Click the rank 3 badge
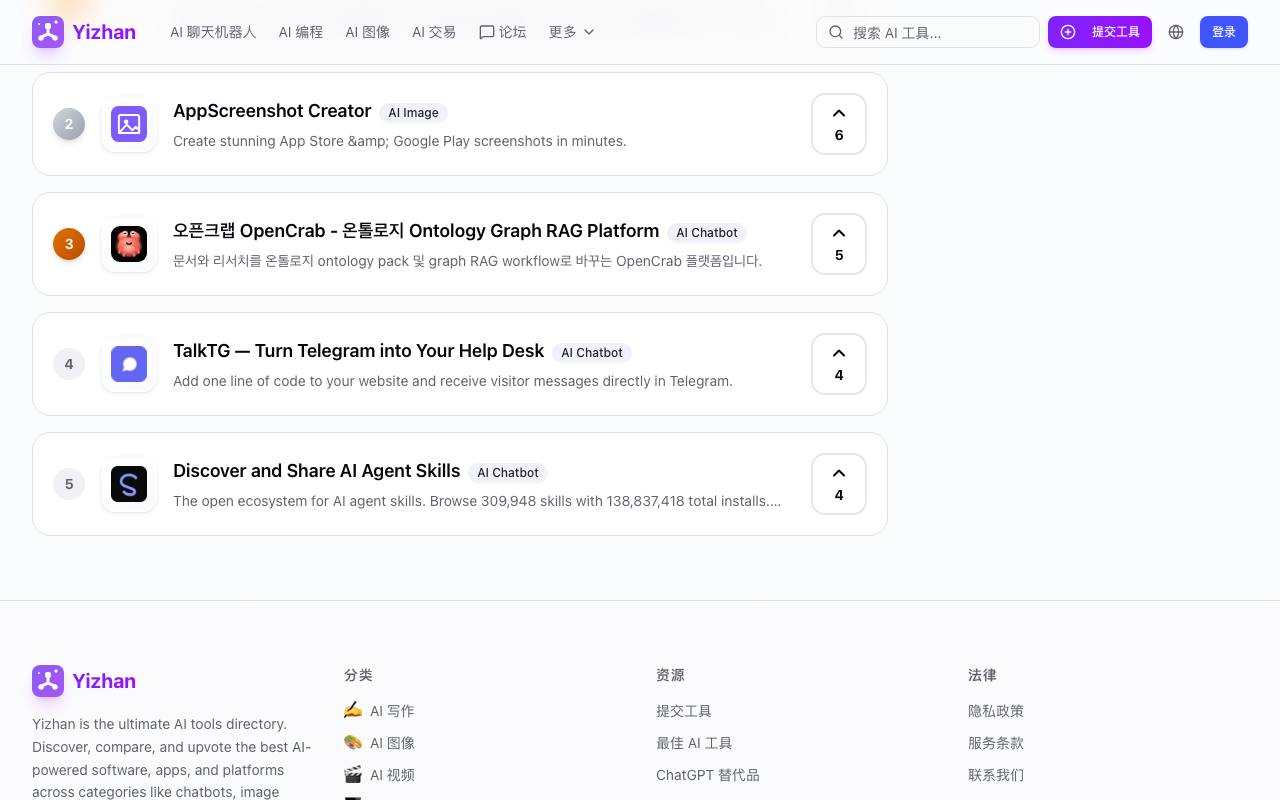This screenshot has height=800, width=1280. (69, 244)
